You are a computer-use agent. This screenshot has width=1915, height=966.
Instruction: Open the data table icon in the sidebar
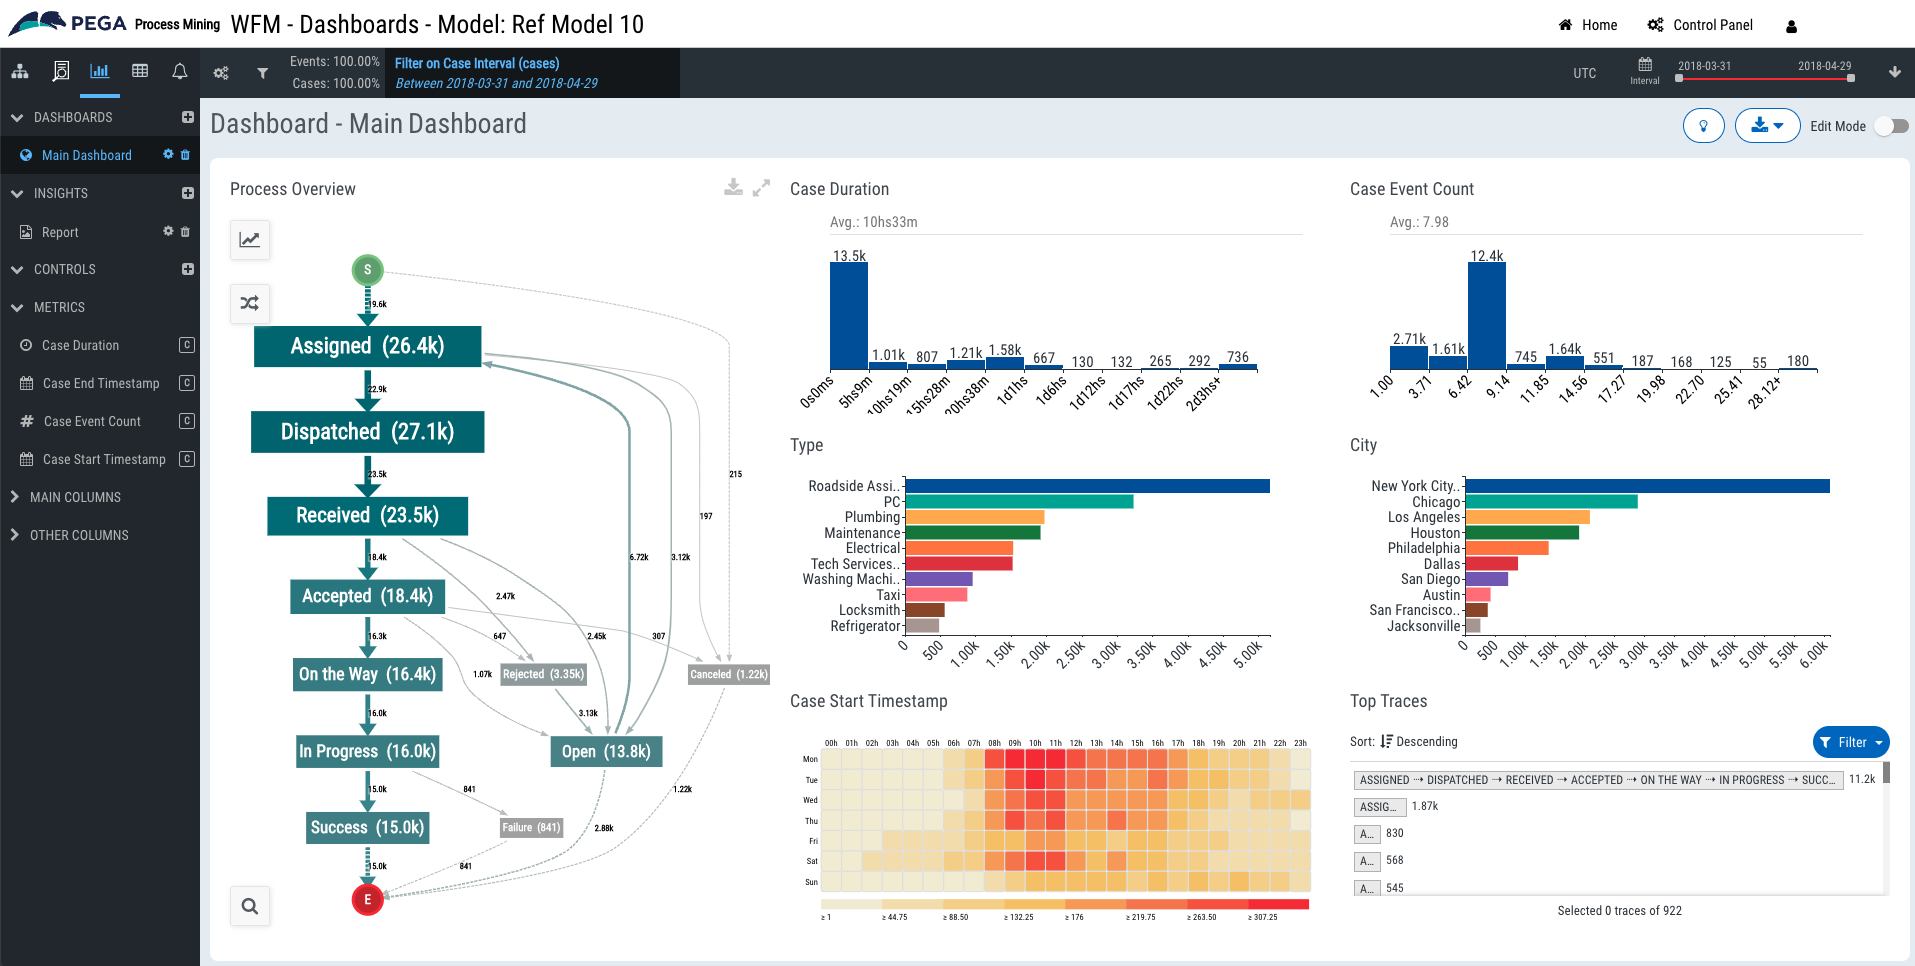139,71
